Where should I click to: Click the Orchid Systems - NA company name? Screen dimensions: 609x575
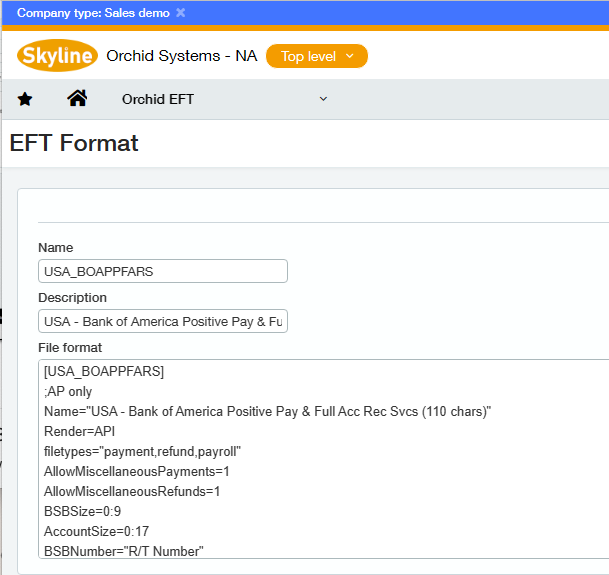coord(182,56)
